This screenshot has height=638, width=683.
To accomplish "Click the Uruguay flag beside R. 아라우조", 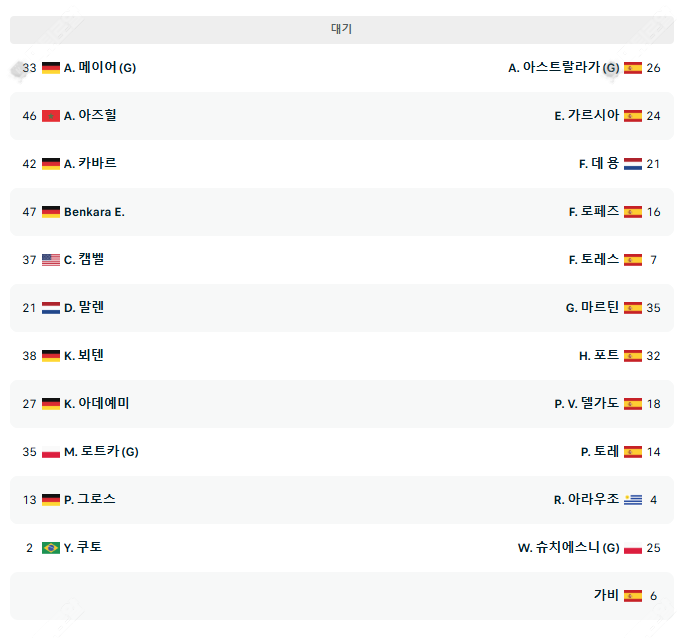I will tap(633, 500).
